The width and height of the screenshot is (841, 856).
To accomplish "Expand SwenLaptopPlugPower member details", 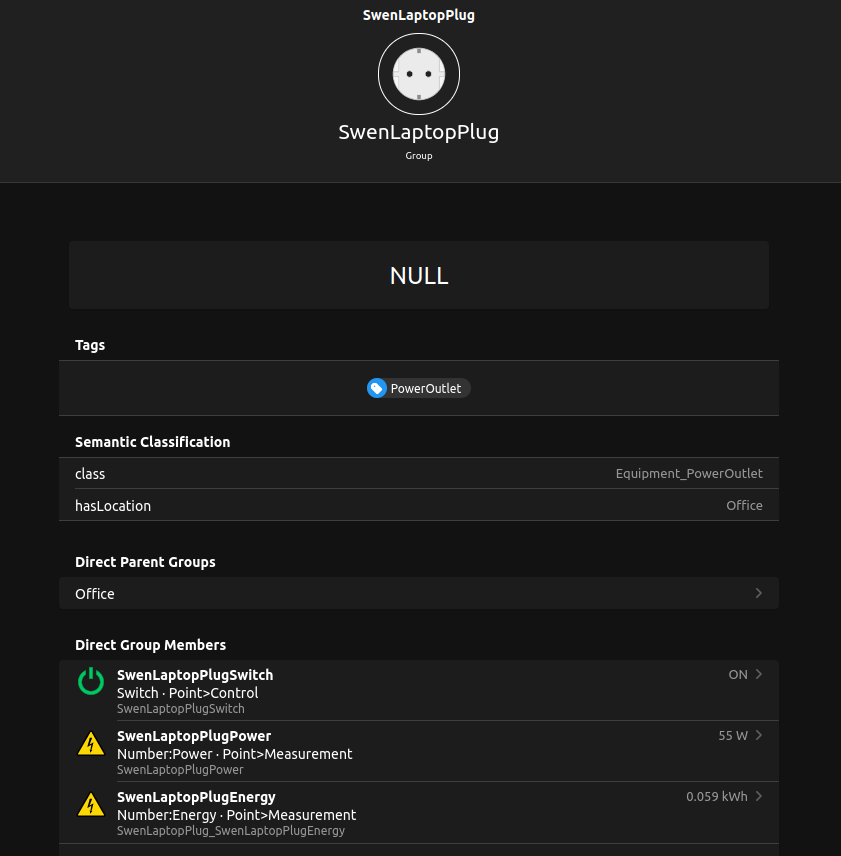I will click(759, 735).
